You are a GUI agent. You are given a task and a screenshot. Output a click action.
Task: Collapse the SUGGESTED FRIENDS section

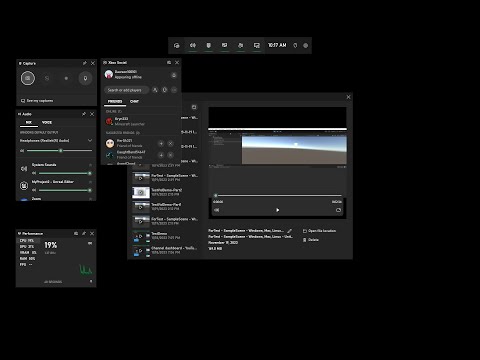tap(123, 133)
